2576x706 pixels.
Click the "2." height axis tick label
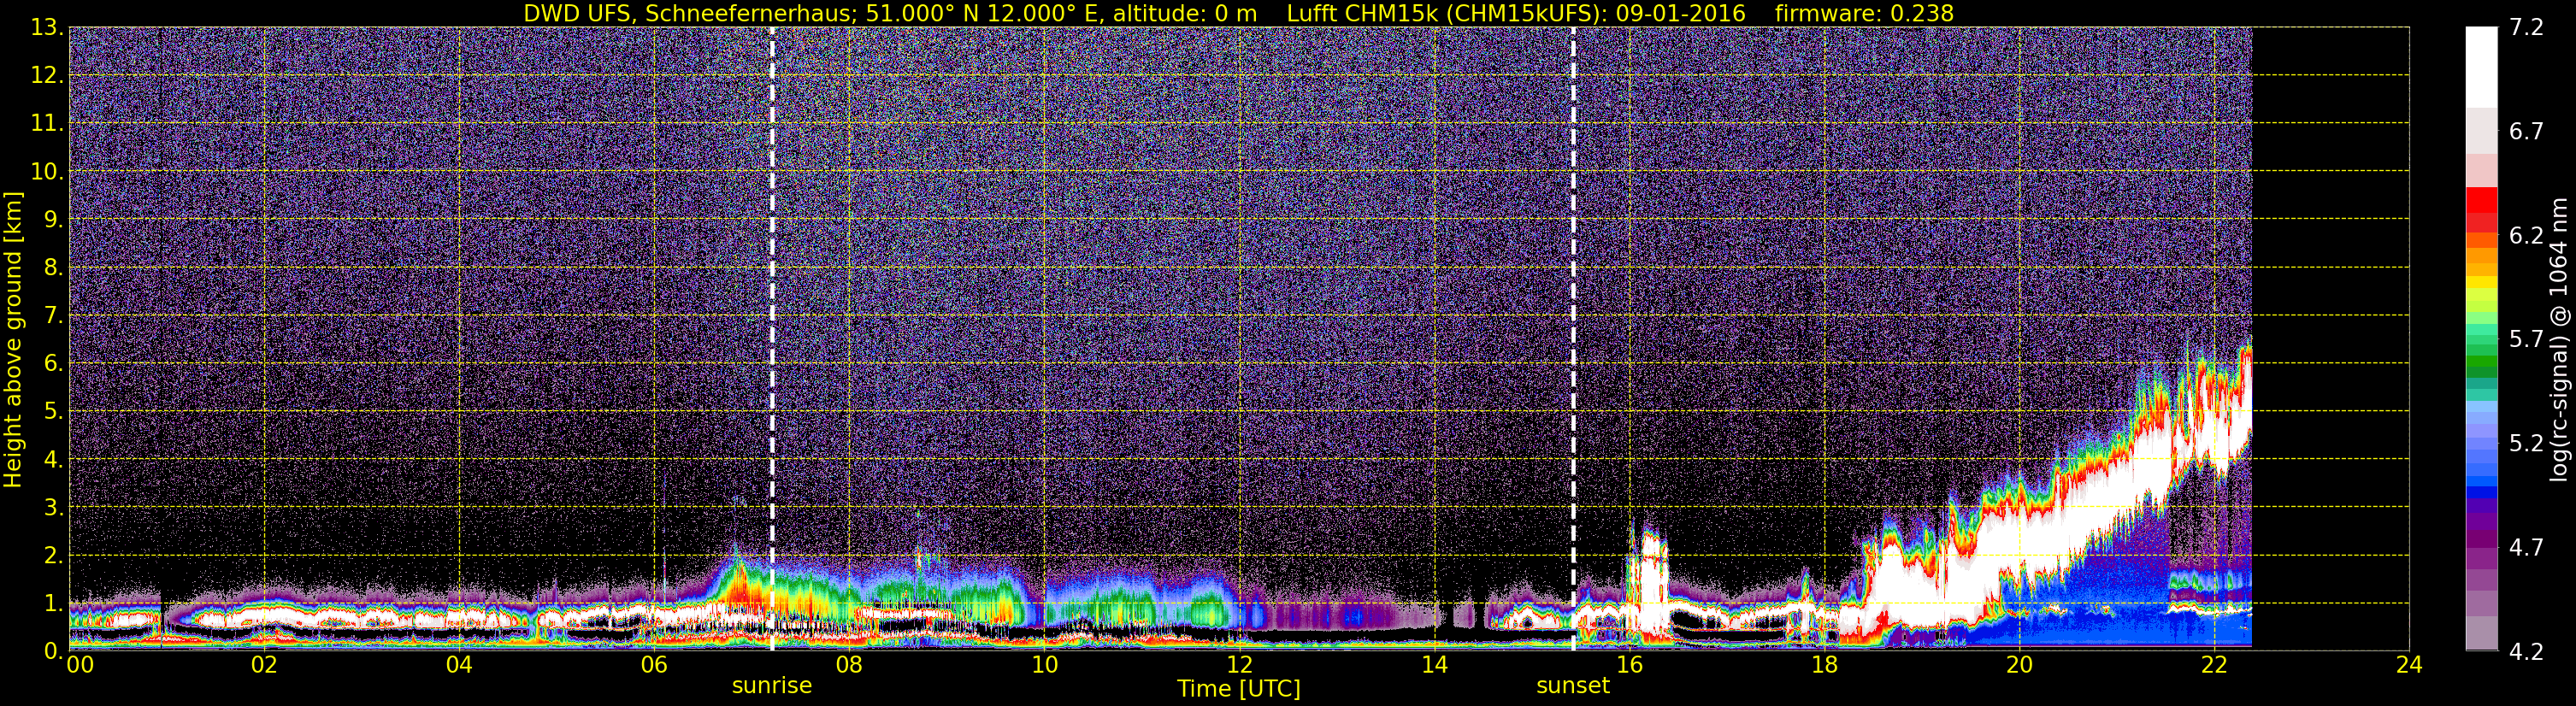[54, 556]
